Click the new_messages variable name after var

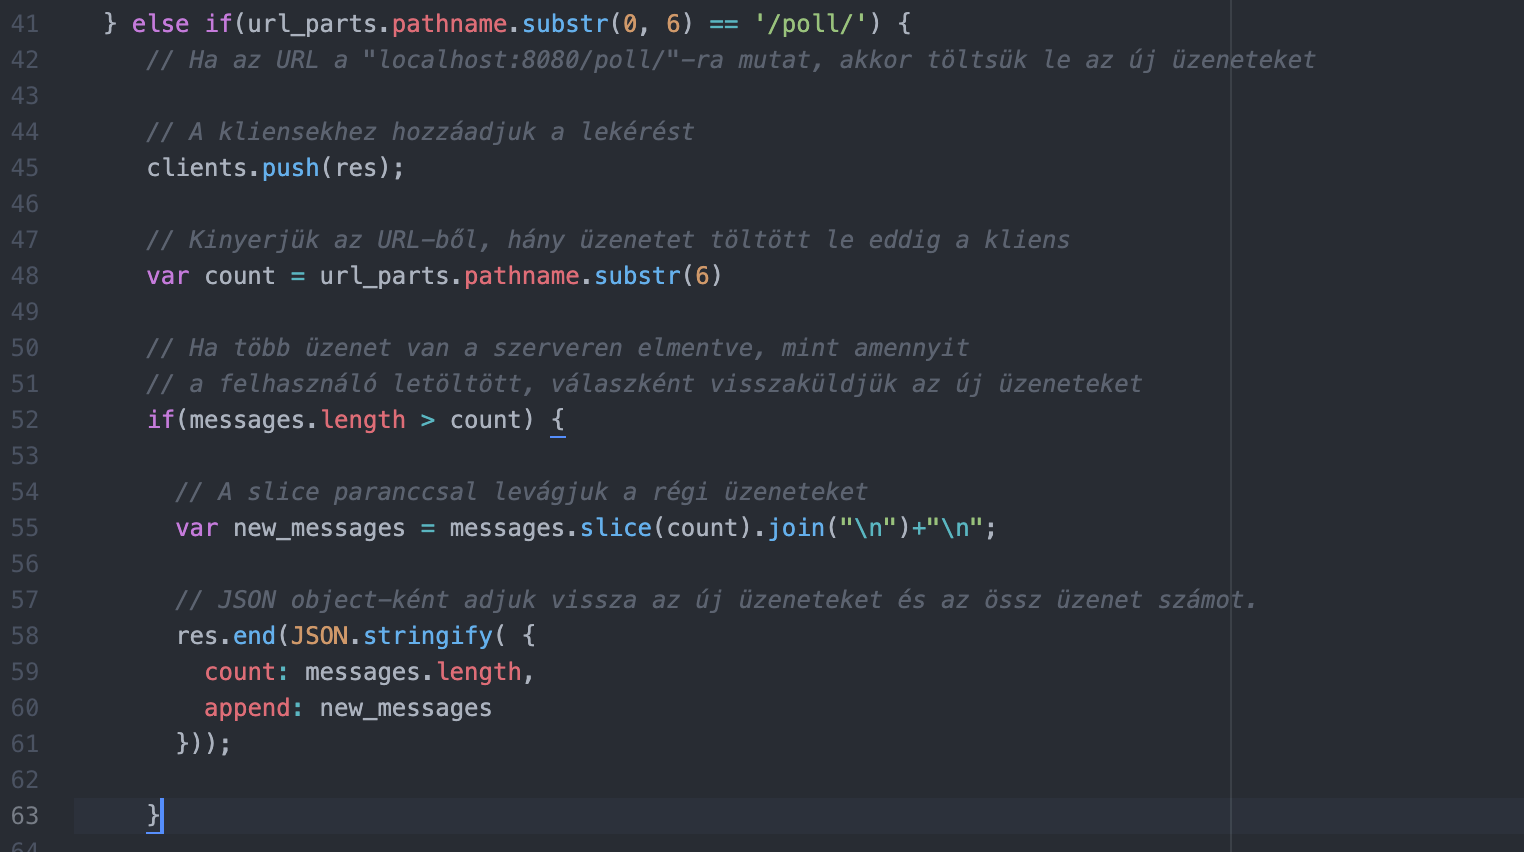tap(319, 528)
